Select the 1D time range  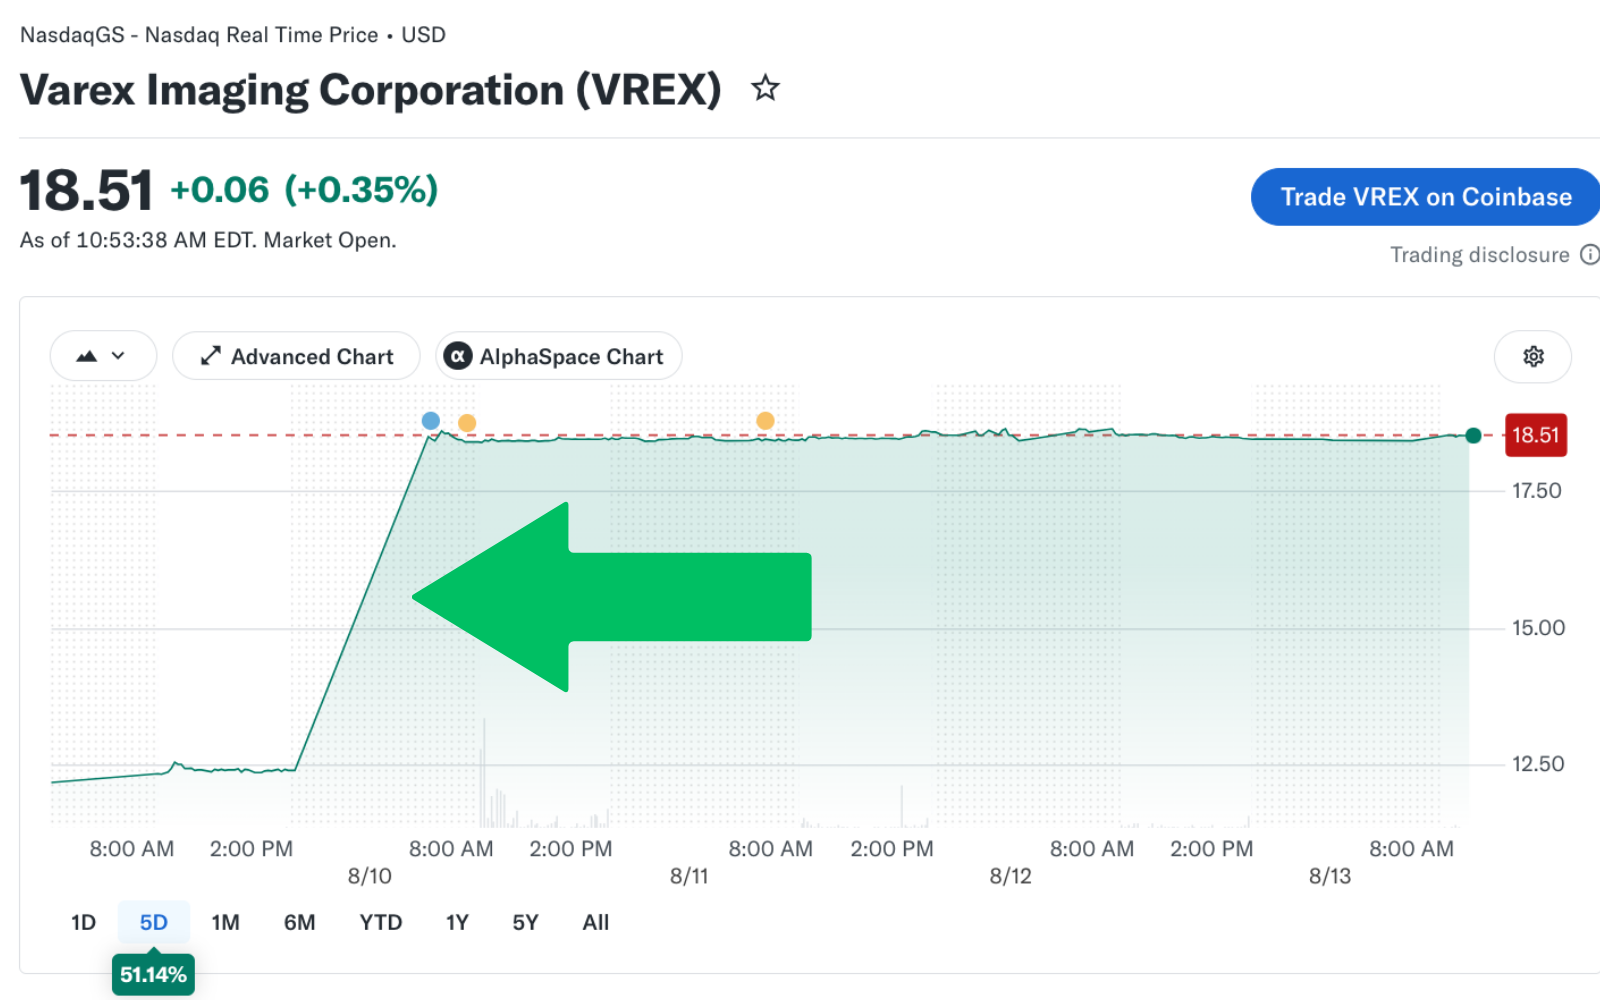(x=83, y=922)
